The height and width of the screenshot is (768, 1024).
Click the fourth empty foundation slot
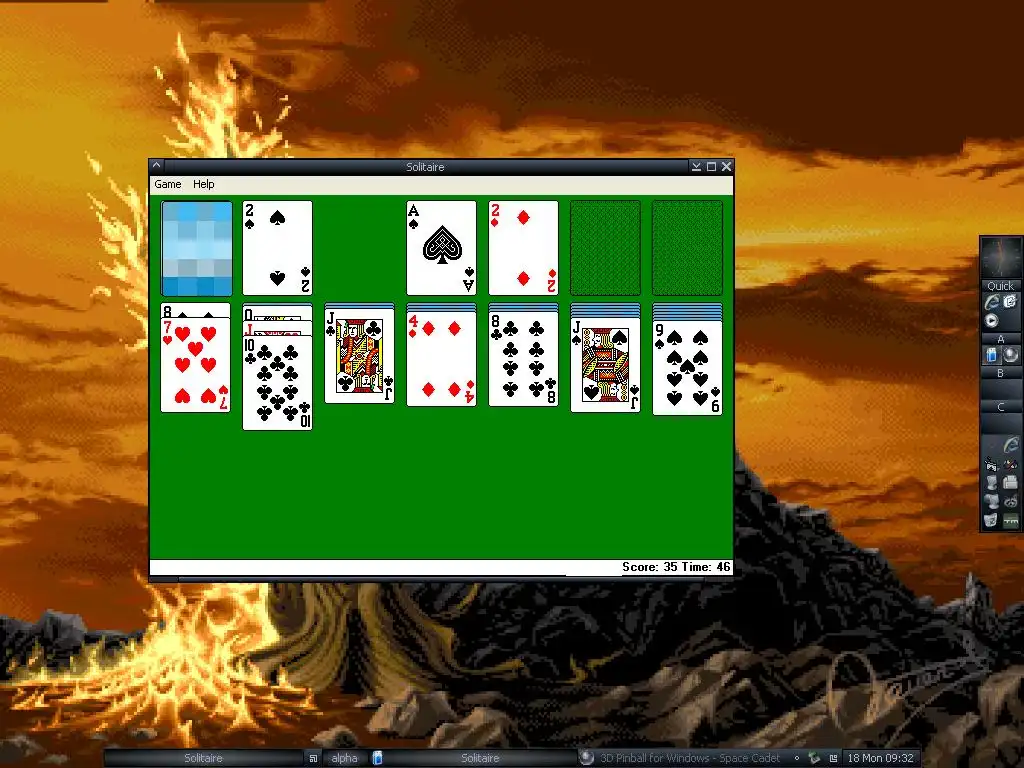[687, 248]
